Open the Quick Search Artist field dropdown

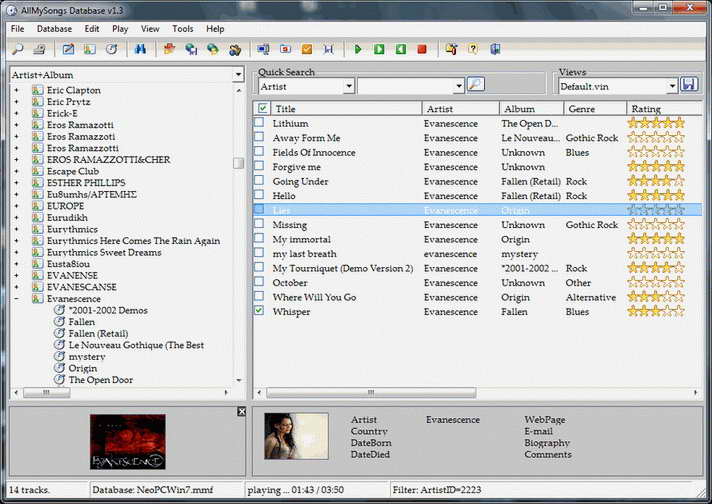coord(349,86)
